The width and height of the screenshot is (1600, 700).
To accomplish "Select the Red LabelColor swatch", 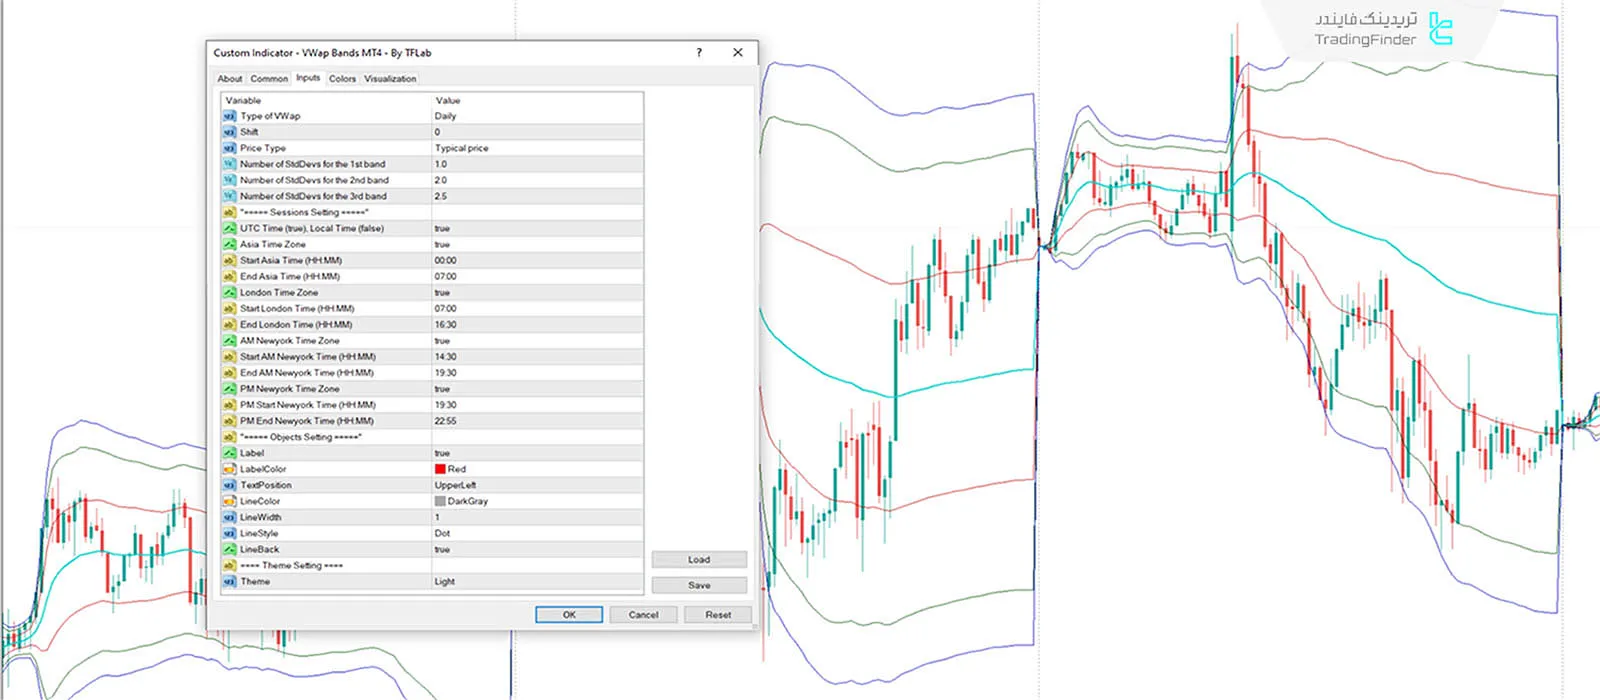I will tap(440, 469).
